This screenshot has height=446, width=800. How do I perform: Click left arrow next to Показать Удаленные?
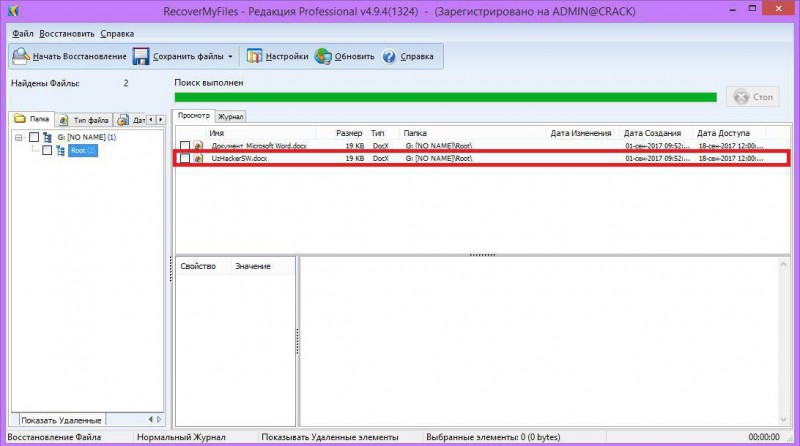[x=151, y=419]
